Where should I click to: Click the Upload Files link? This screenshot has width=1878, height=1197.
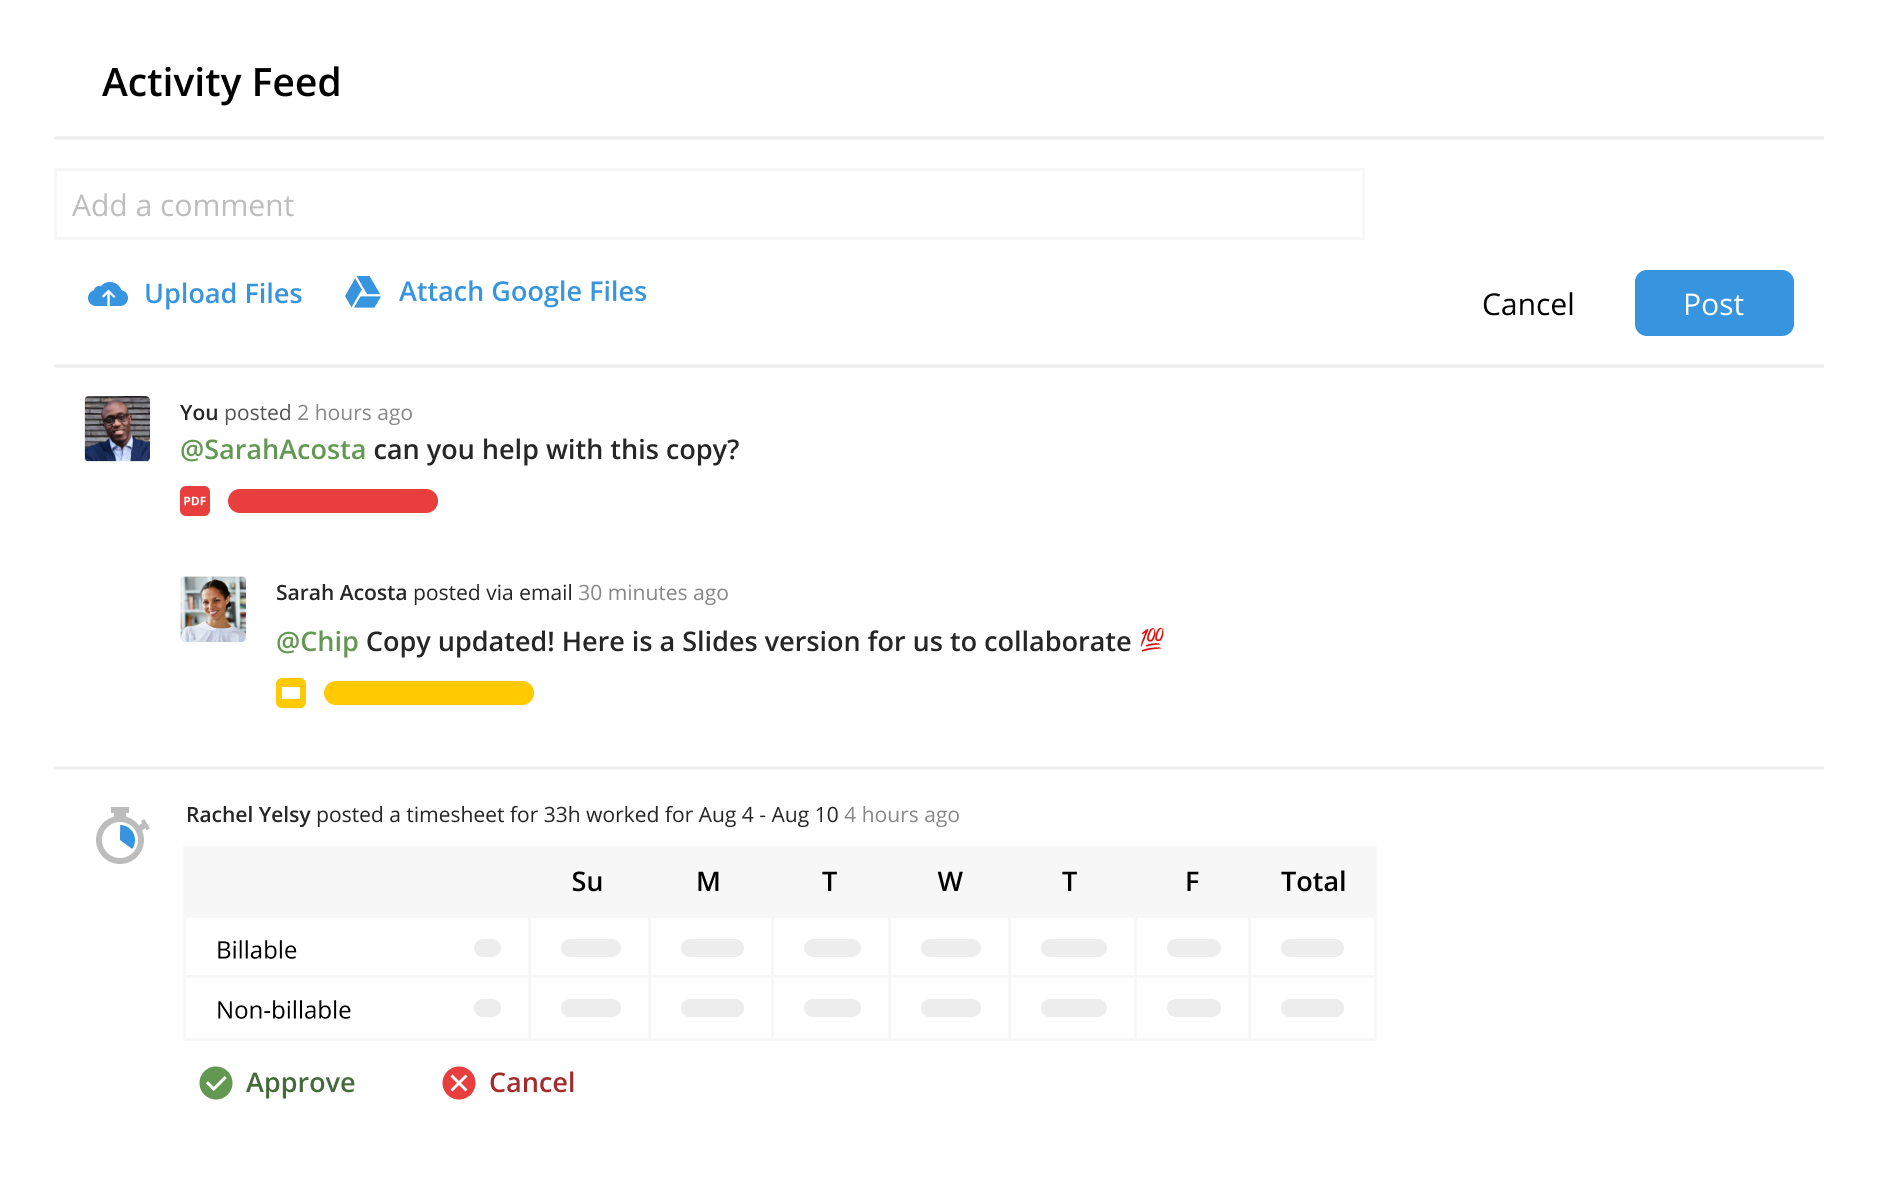point(223,294)
